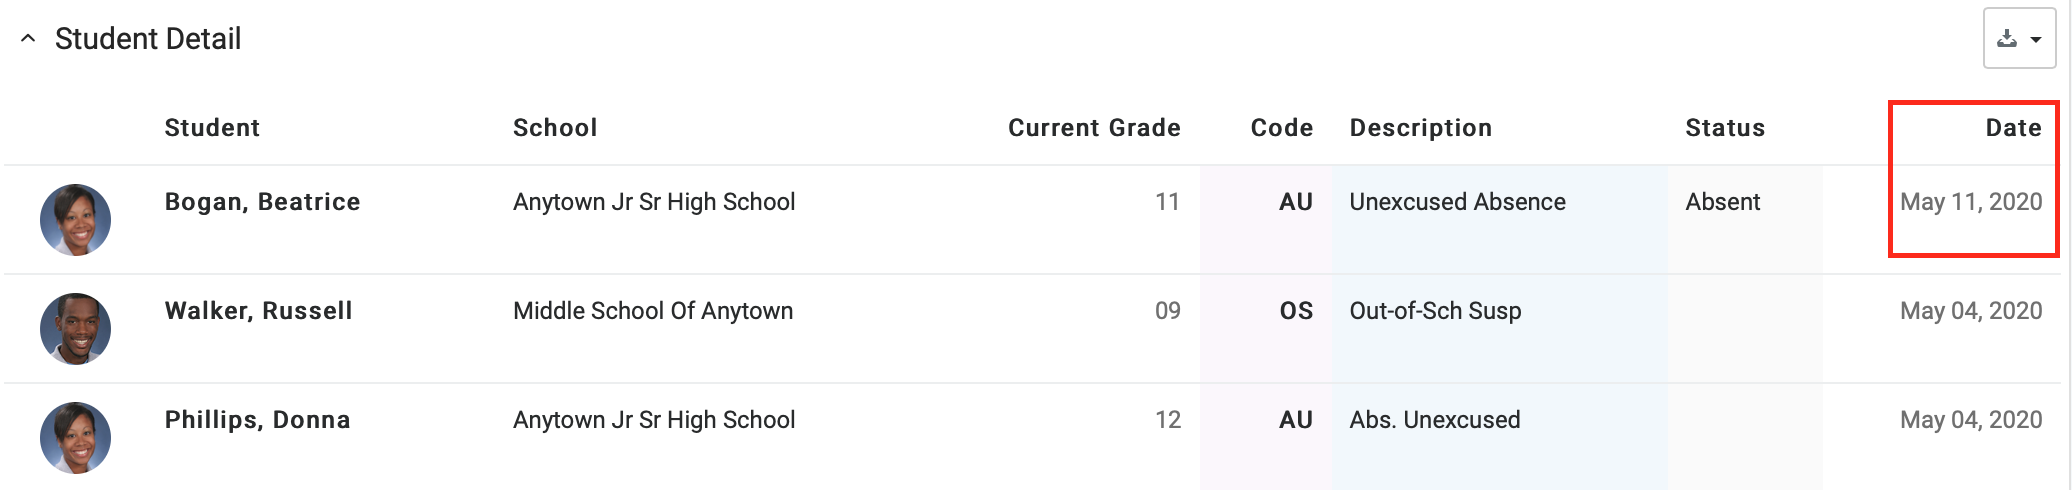
Task: Collapse the Student Detail section chevron
Action: (28, 39)
